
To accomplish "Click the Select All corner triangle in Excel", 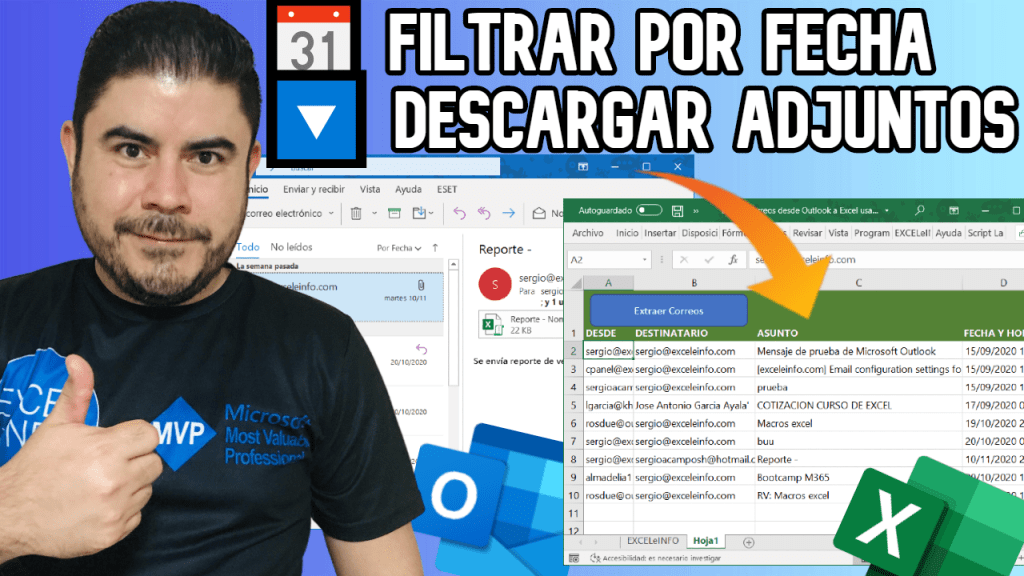I will click(x=576, y=283).
